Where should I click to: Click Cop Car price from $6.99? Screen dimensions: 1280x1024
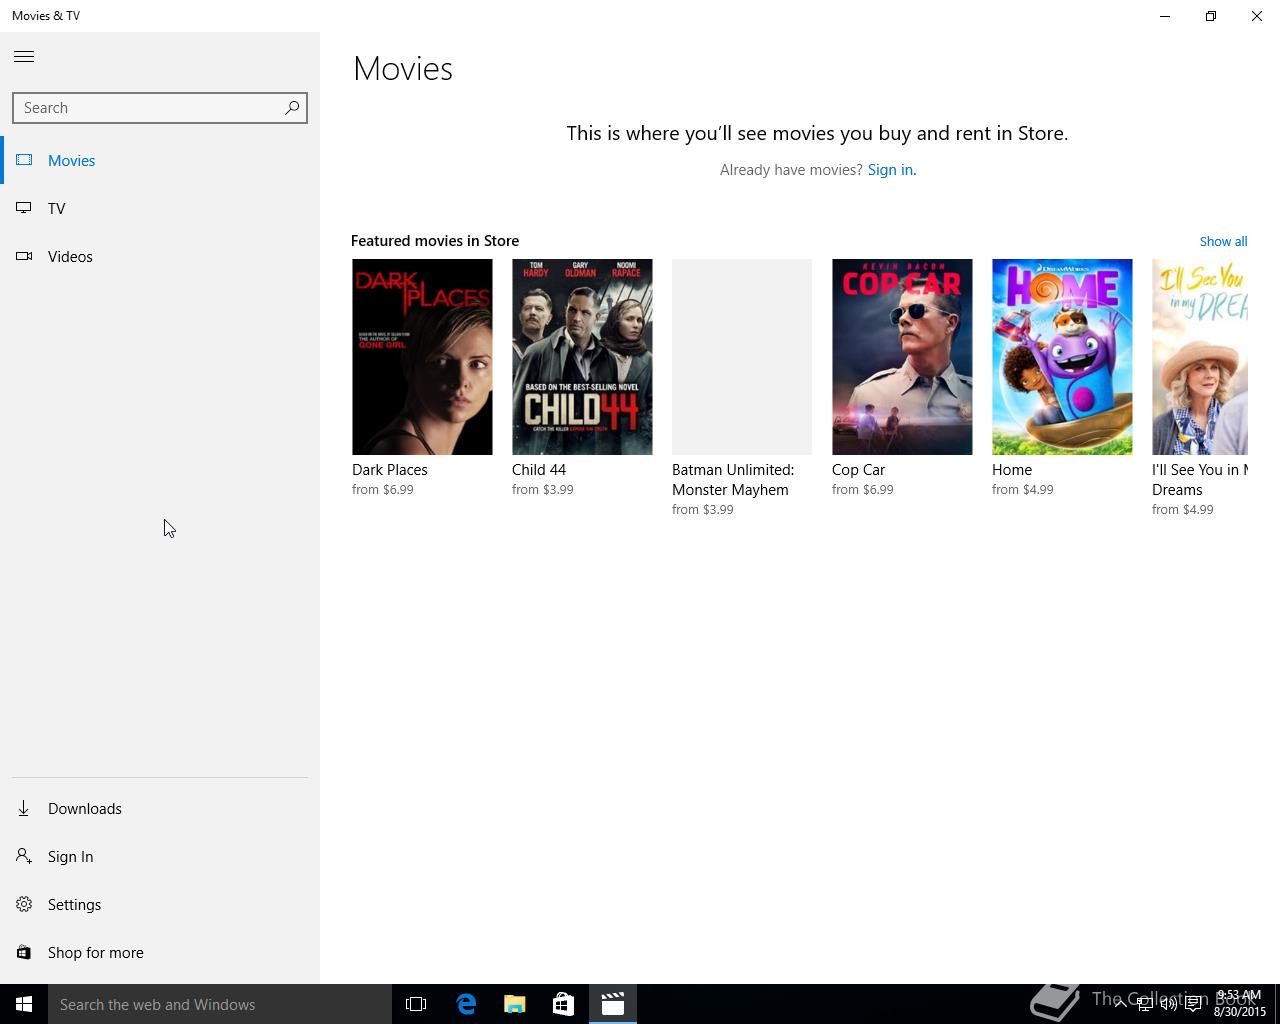[x=863, y=490]
